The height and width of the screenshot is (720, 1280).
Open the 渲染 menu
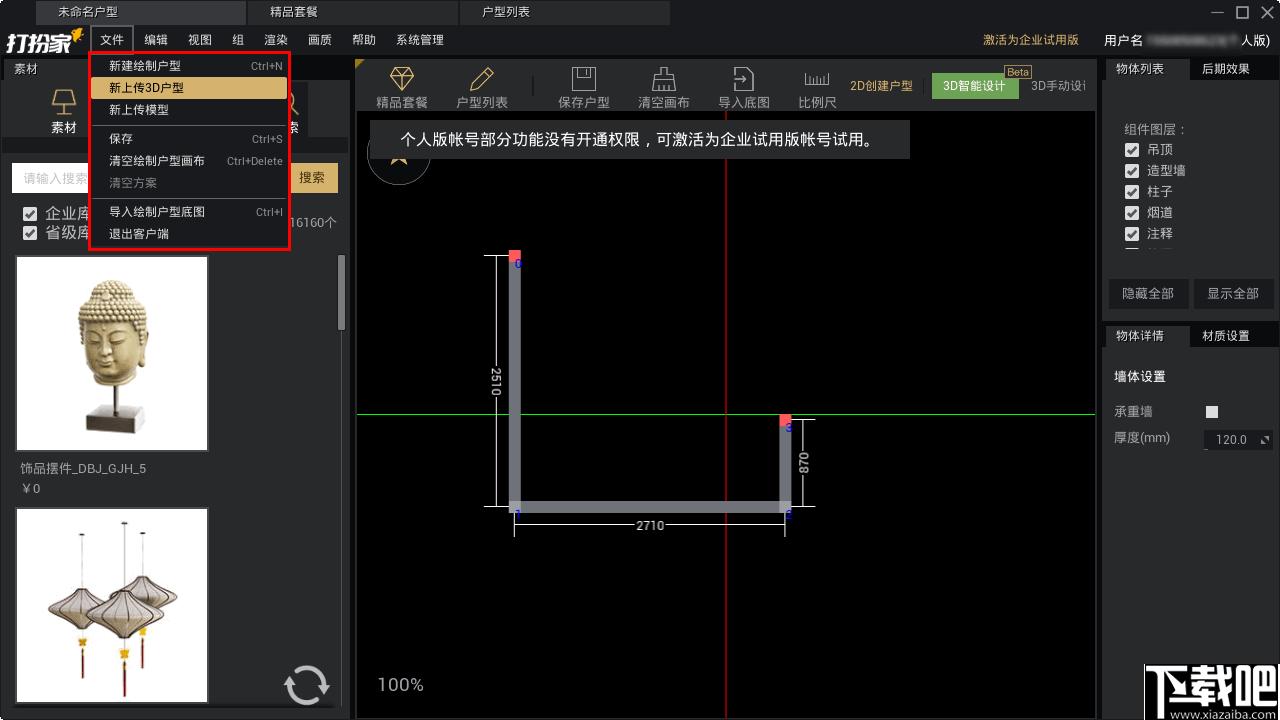[x=276, y=40]
